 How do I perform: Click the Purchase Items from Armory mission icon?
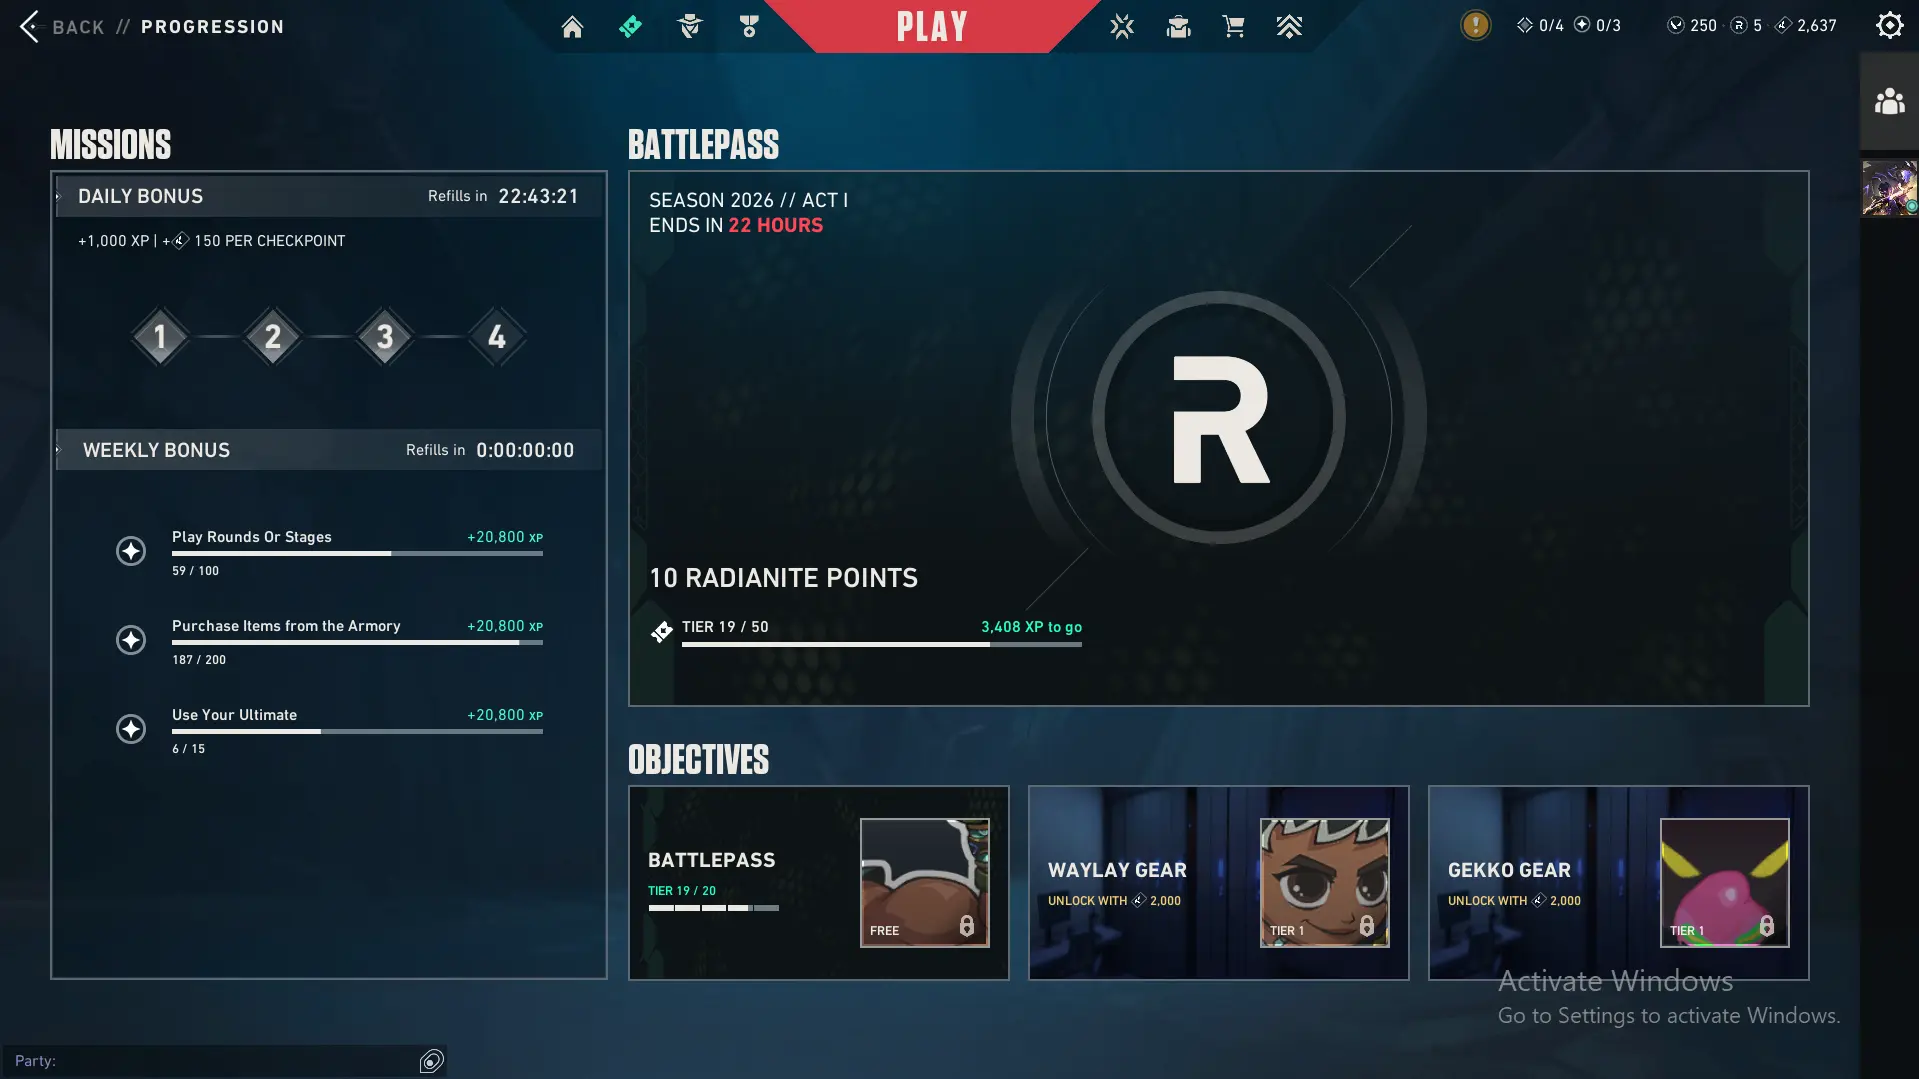tap(131, 640)
